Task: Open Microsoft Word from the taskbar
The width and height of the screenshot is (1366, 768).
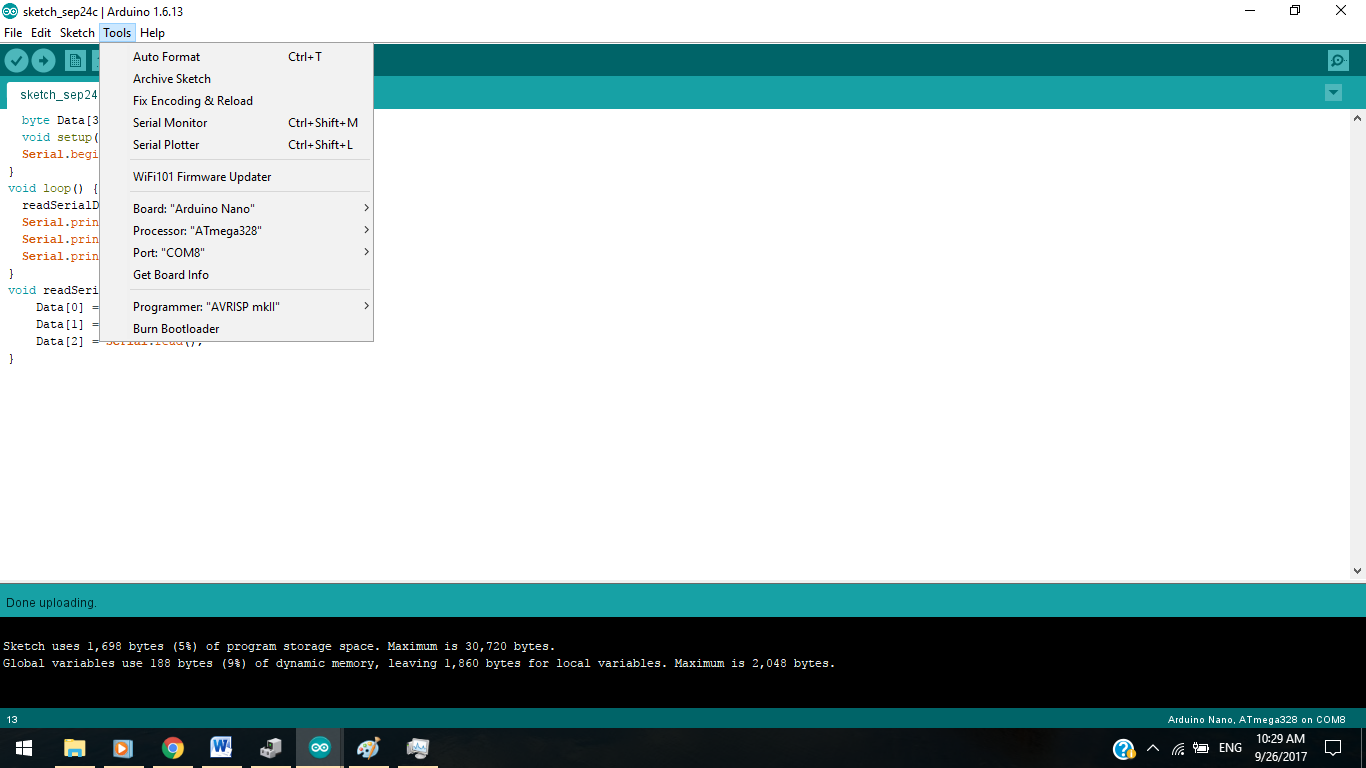Action: 221,748
